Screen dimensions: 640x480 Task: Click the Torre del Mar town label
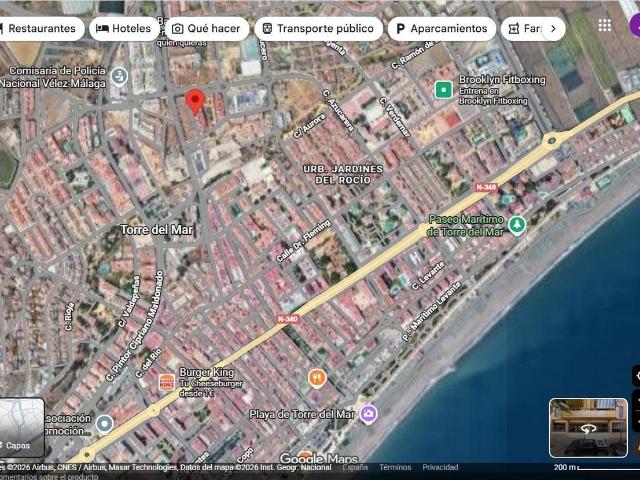(157, 230)
